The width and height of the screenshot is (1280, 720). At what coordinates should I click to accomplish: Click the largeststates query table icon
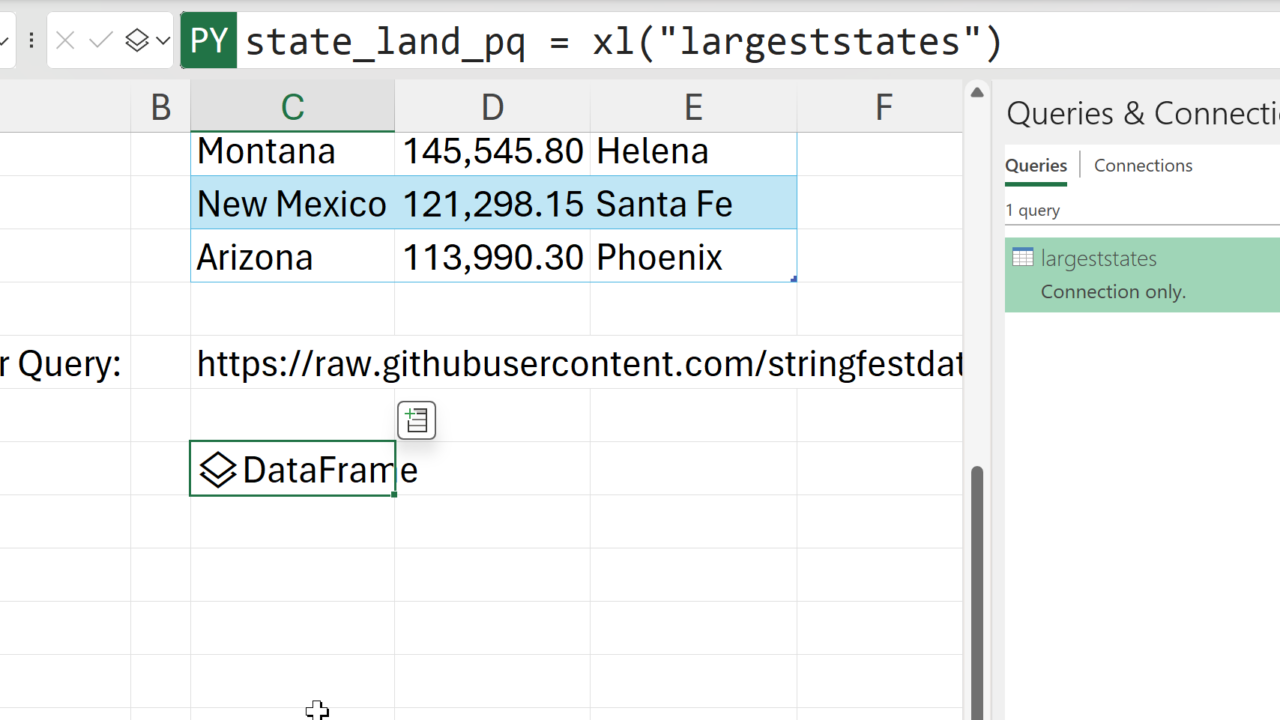[1022, 258]
